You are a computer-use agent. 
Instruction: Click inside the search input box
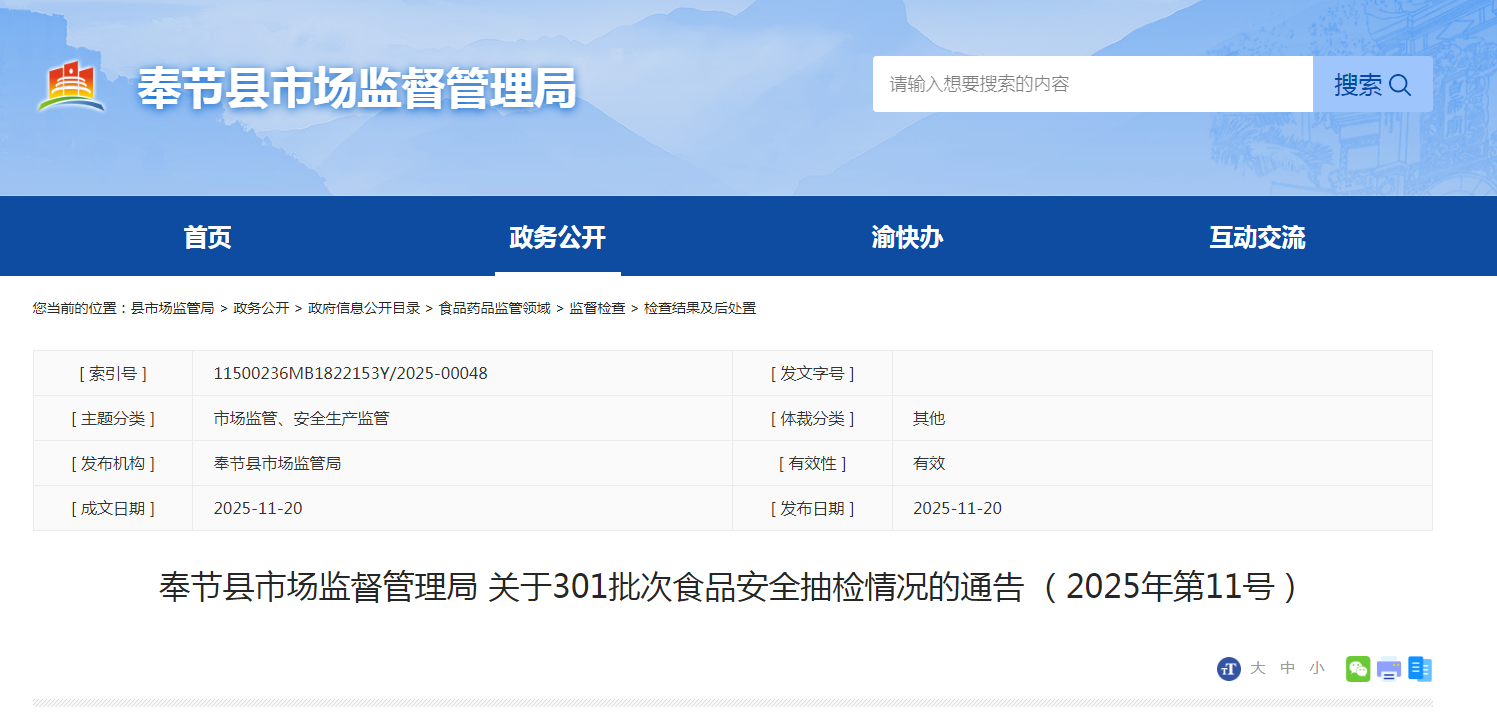pyautogui.click(x=1090, y=84)
